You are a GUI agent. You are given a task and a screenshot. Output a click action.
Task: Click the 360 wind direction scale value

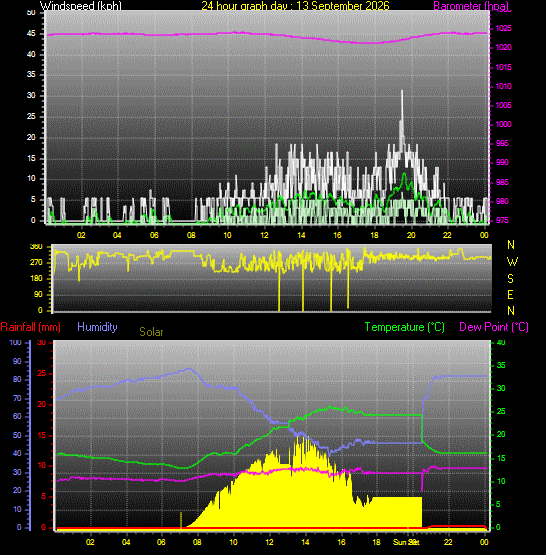pos(36,246)
